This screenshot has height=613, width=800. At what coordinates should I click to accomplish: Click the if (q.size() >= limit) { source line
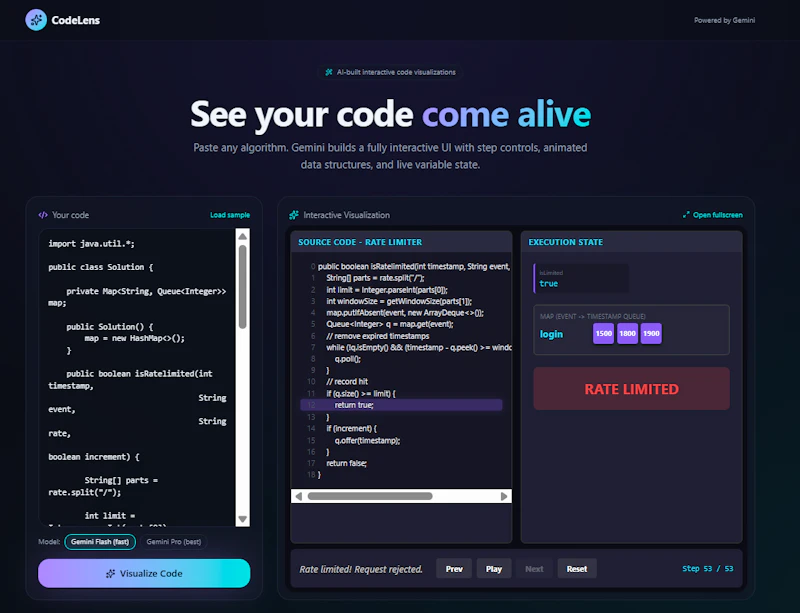[x=361, y=394]
